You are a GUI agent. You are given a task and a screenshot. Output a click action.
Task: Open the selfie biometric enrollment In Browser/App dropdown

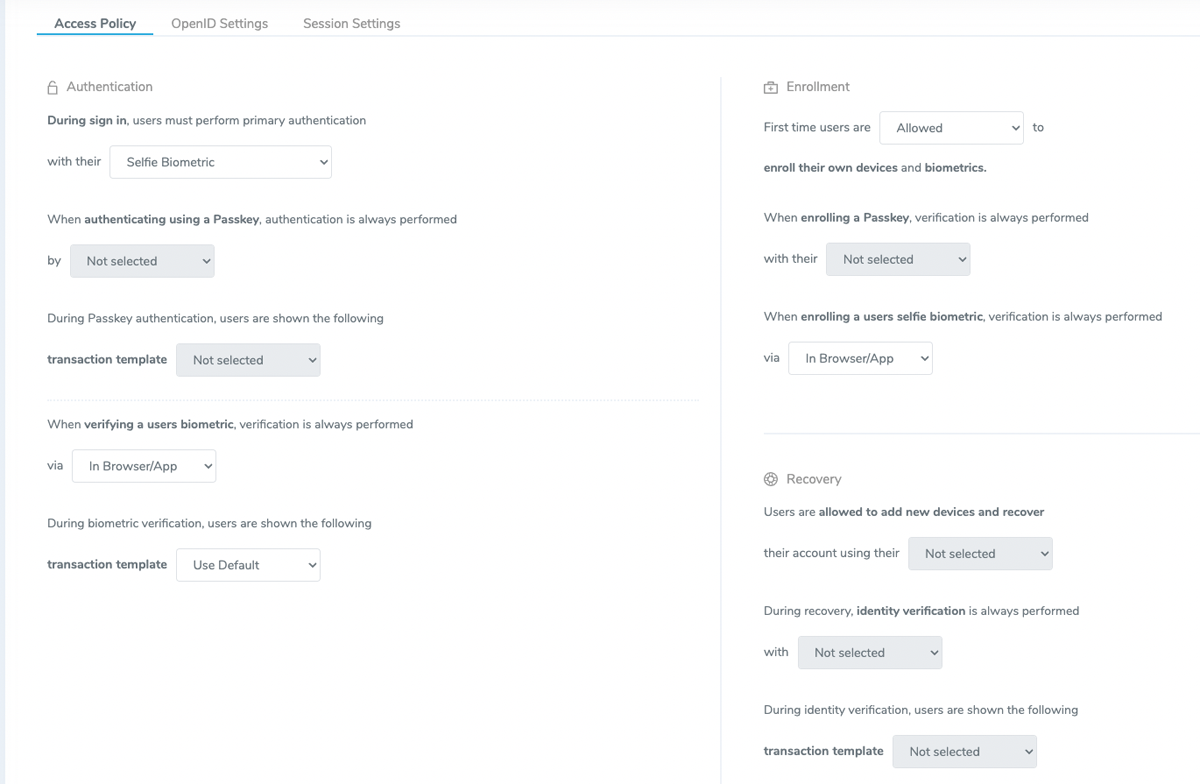[860, 357]
